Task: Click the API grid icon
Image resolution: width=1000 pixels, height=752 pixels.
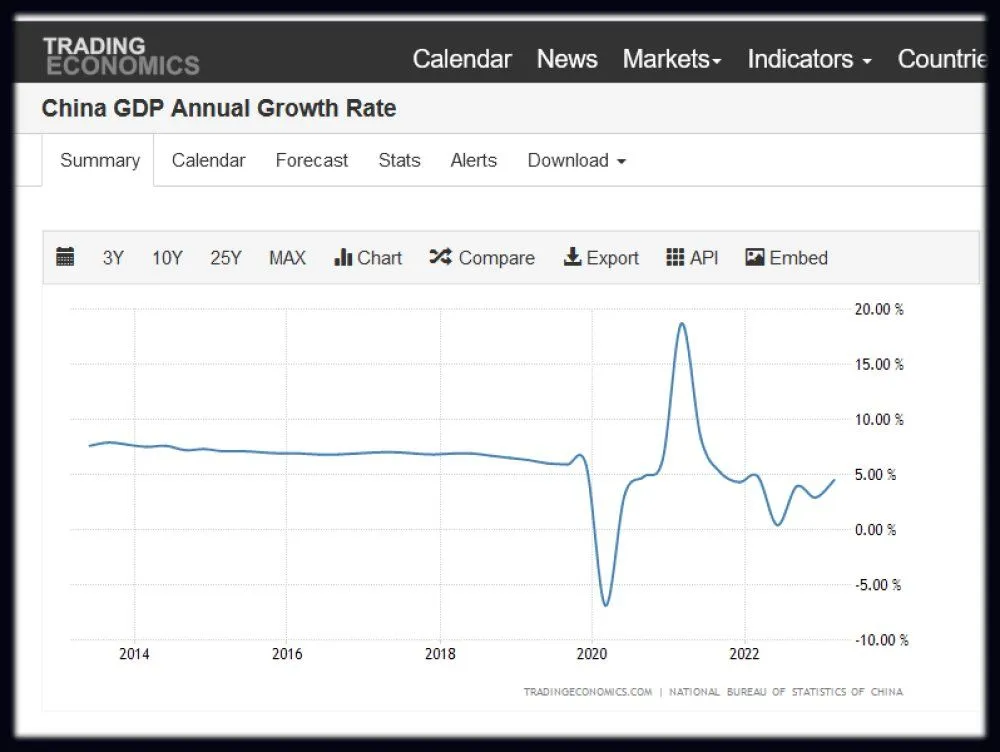Action: pos(675,258)
